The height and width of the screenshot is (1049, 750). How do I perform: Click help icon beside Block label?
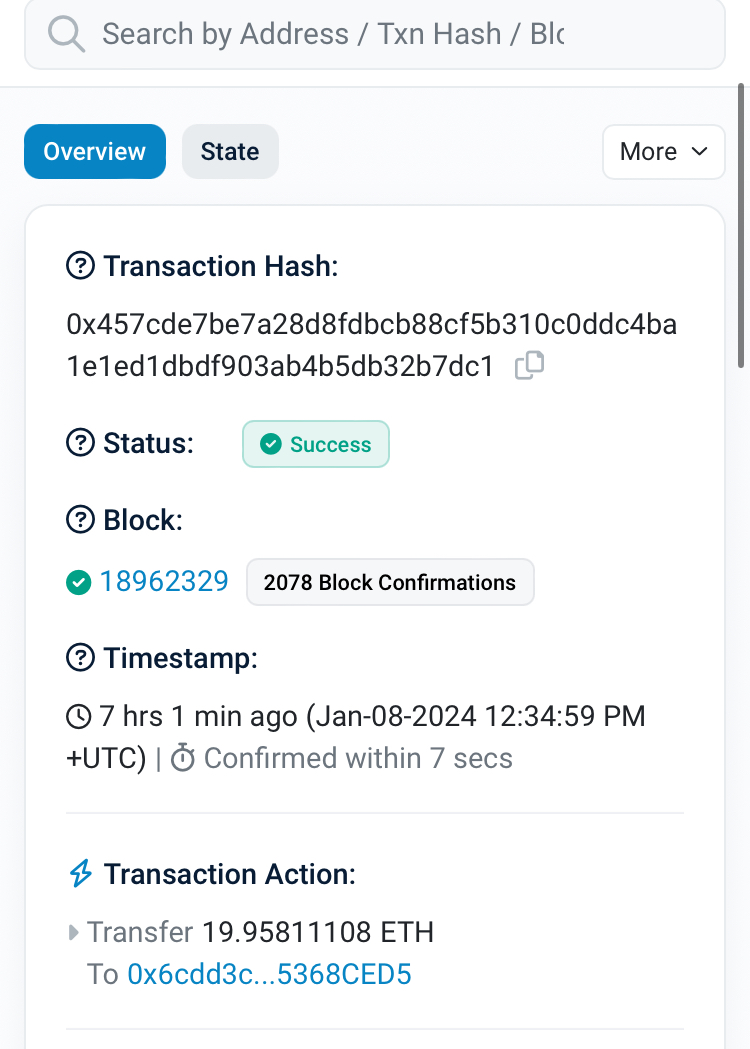80,520
